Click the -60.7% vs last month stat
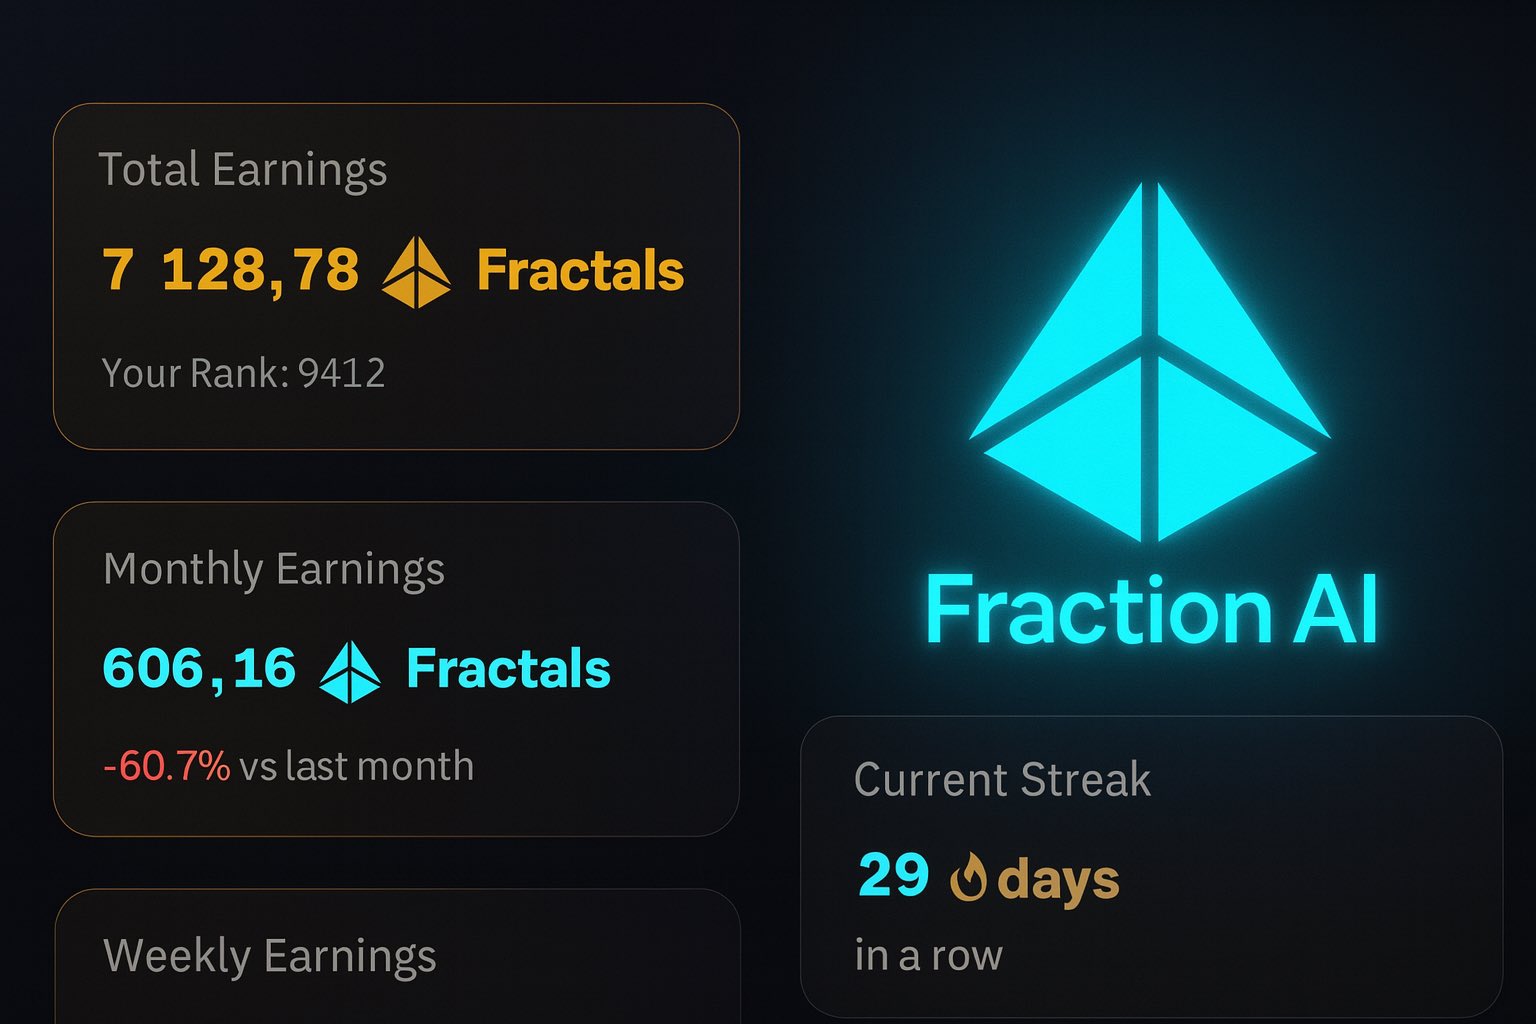 tap(288, 765)
